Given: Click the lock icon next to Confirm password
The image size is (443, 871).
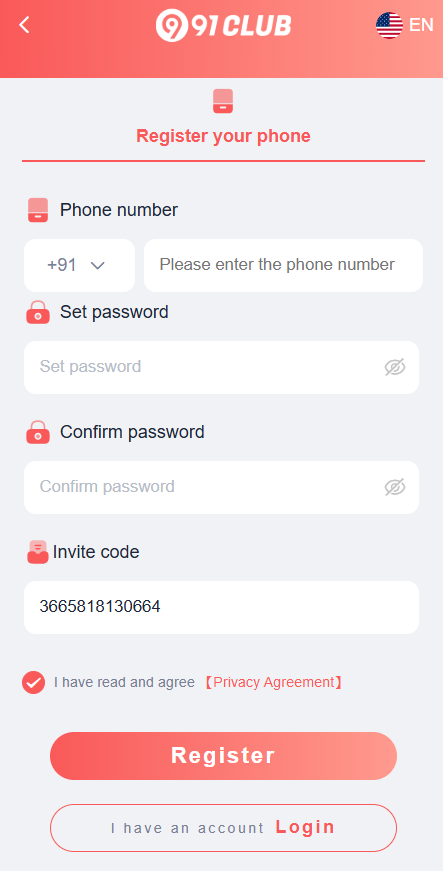Looking at the screenshot, I should point(38,432).
